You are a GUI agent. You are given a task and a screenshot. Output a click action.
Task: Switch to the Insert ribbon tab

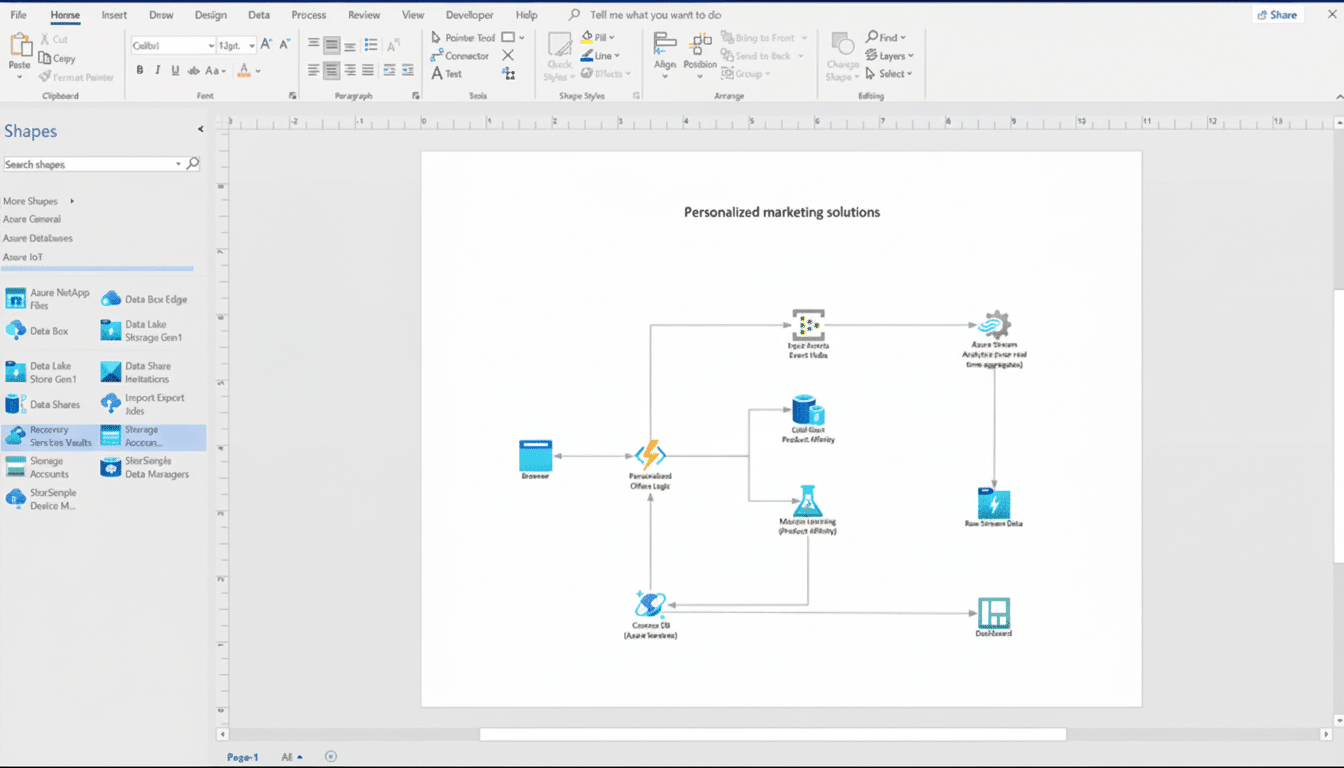point(113,14)
